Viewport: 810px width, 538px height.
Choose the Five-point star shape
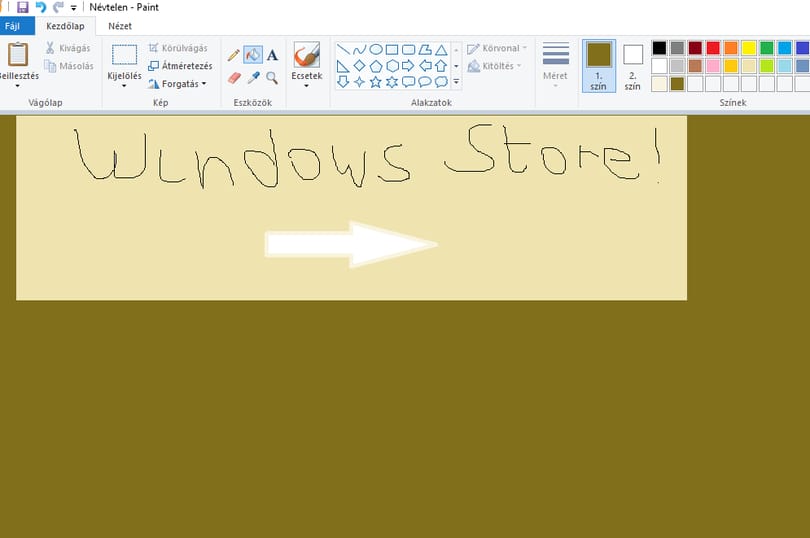pos(376,82)
